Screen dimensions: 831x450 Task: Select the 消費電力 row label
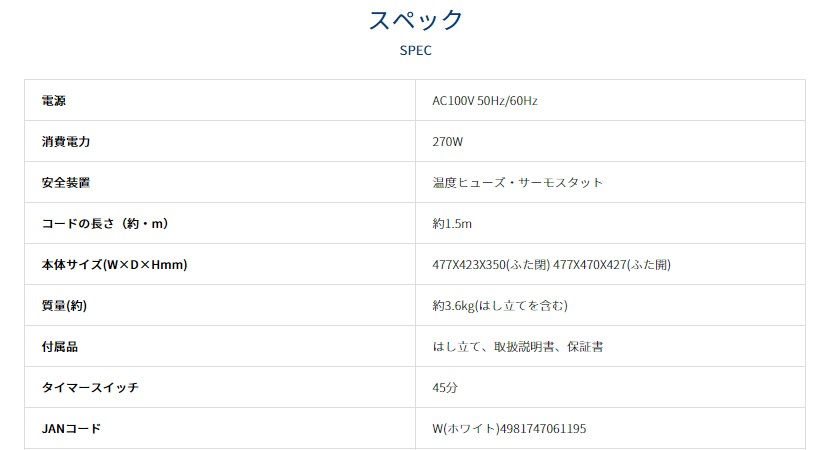(x=66, y=142)
